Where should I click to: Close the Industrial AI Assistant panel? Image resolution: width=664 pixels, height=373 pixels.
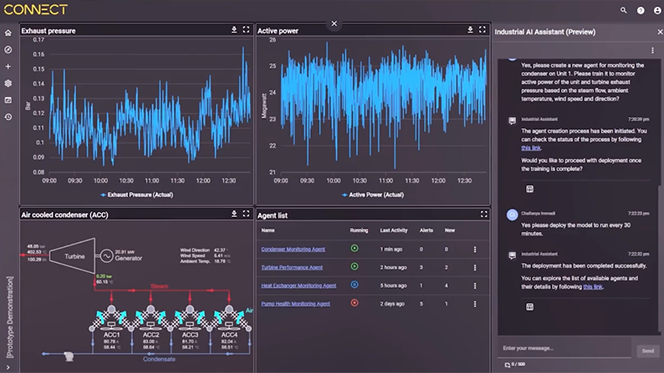tap(660, 32)
